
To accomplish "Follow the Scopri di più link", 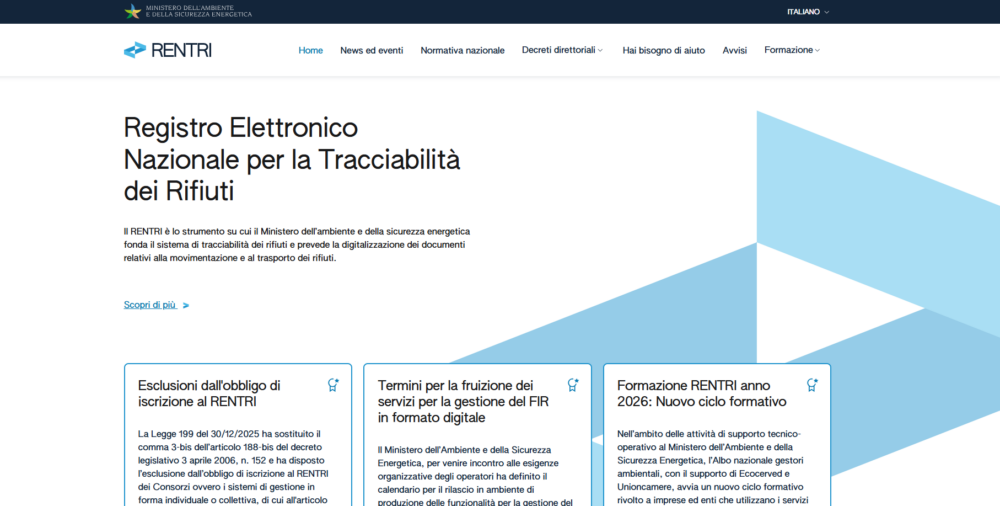I will (x=150, y=305).
